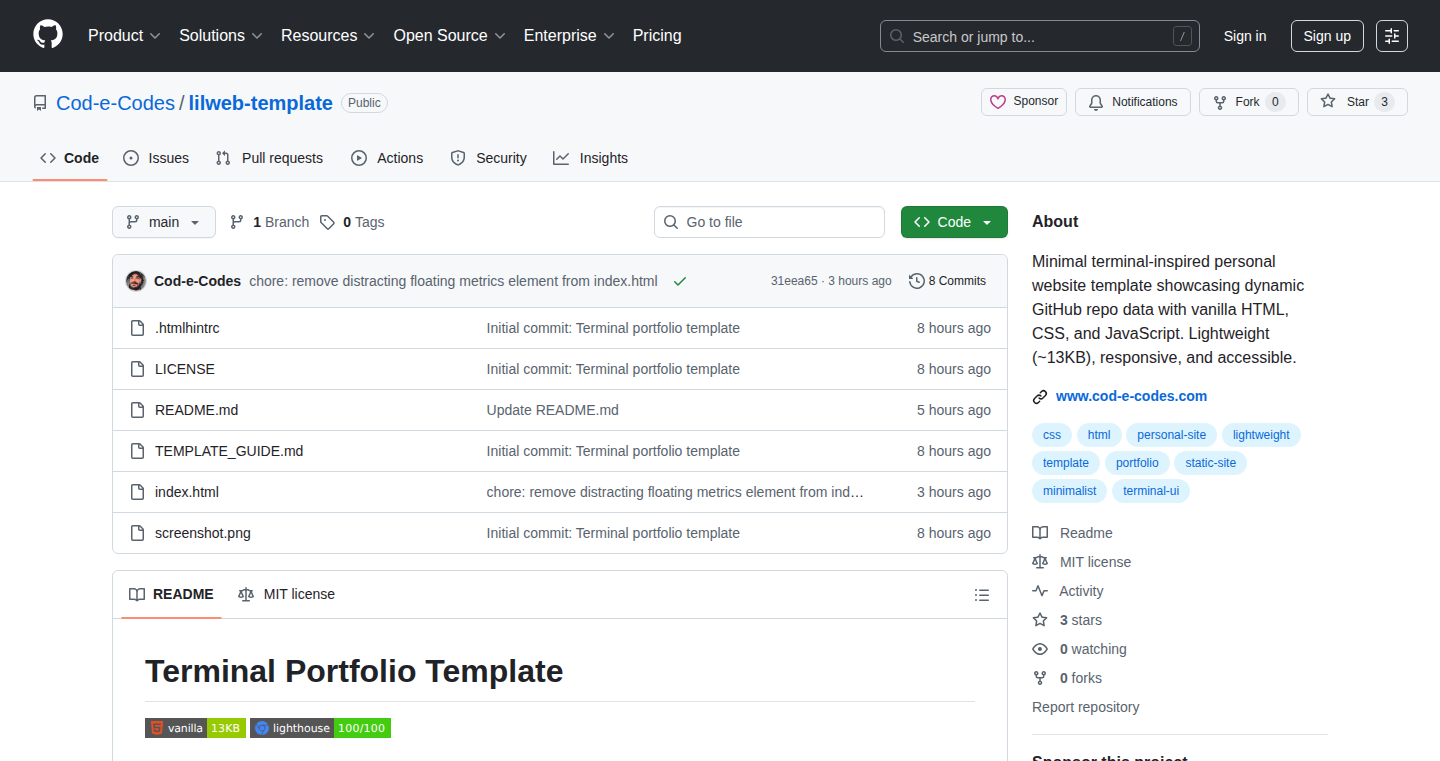This screenshot has height=761, width=1440.
Task: Switch to the Pull requests tab
Action: (x=270, y=158)
